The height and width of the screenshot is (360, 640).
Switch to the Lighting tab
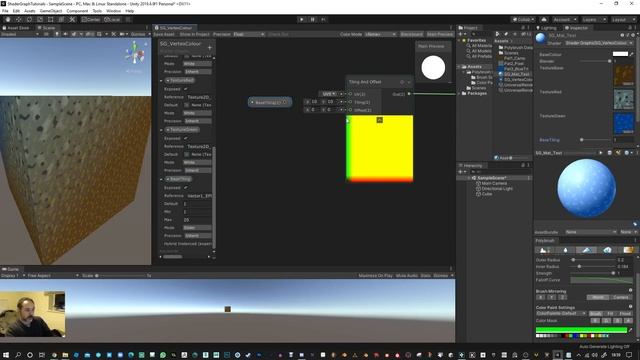[547, 28]
